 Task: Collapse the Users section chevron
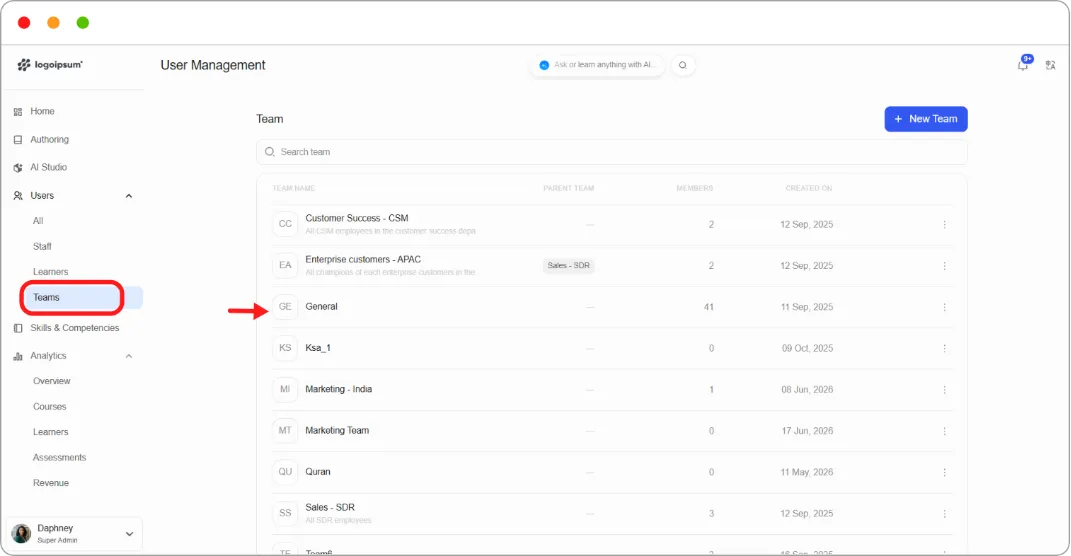(x=128, y=196)
